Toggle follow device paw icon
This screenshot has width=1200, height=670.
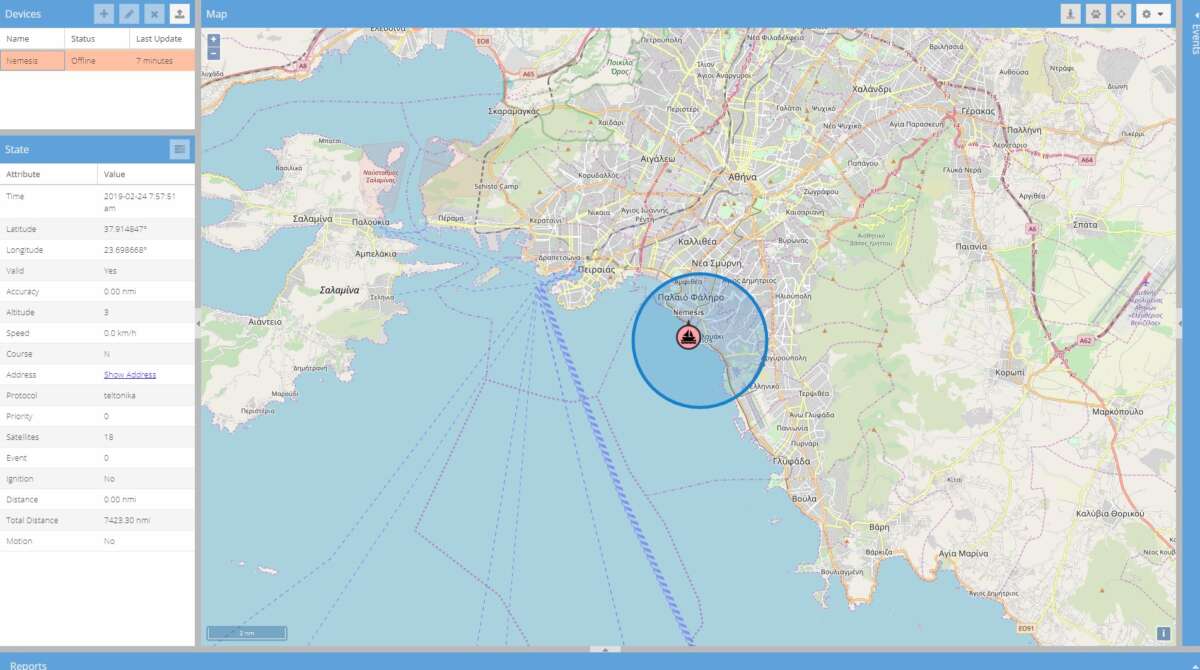(x=1096, y=14)
